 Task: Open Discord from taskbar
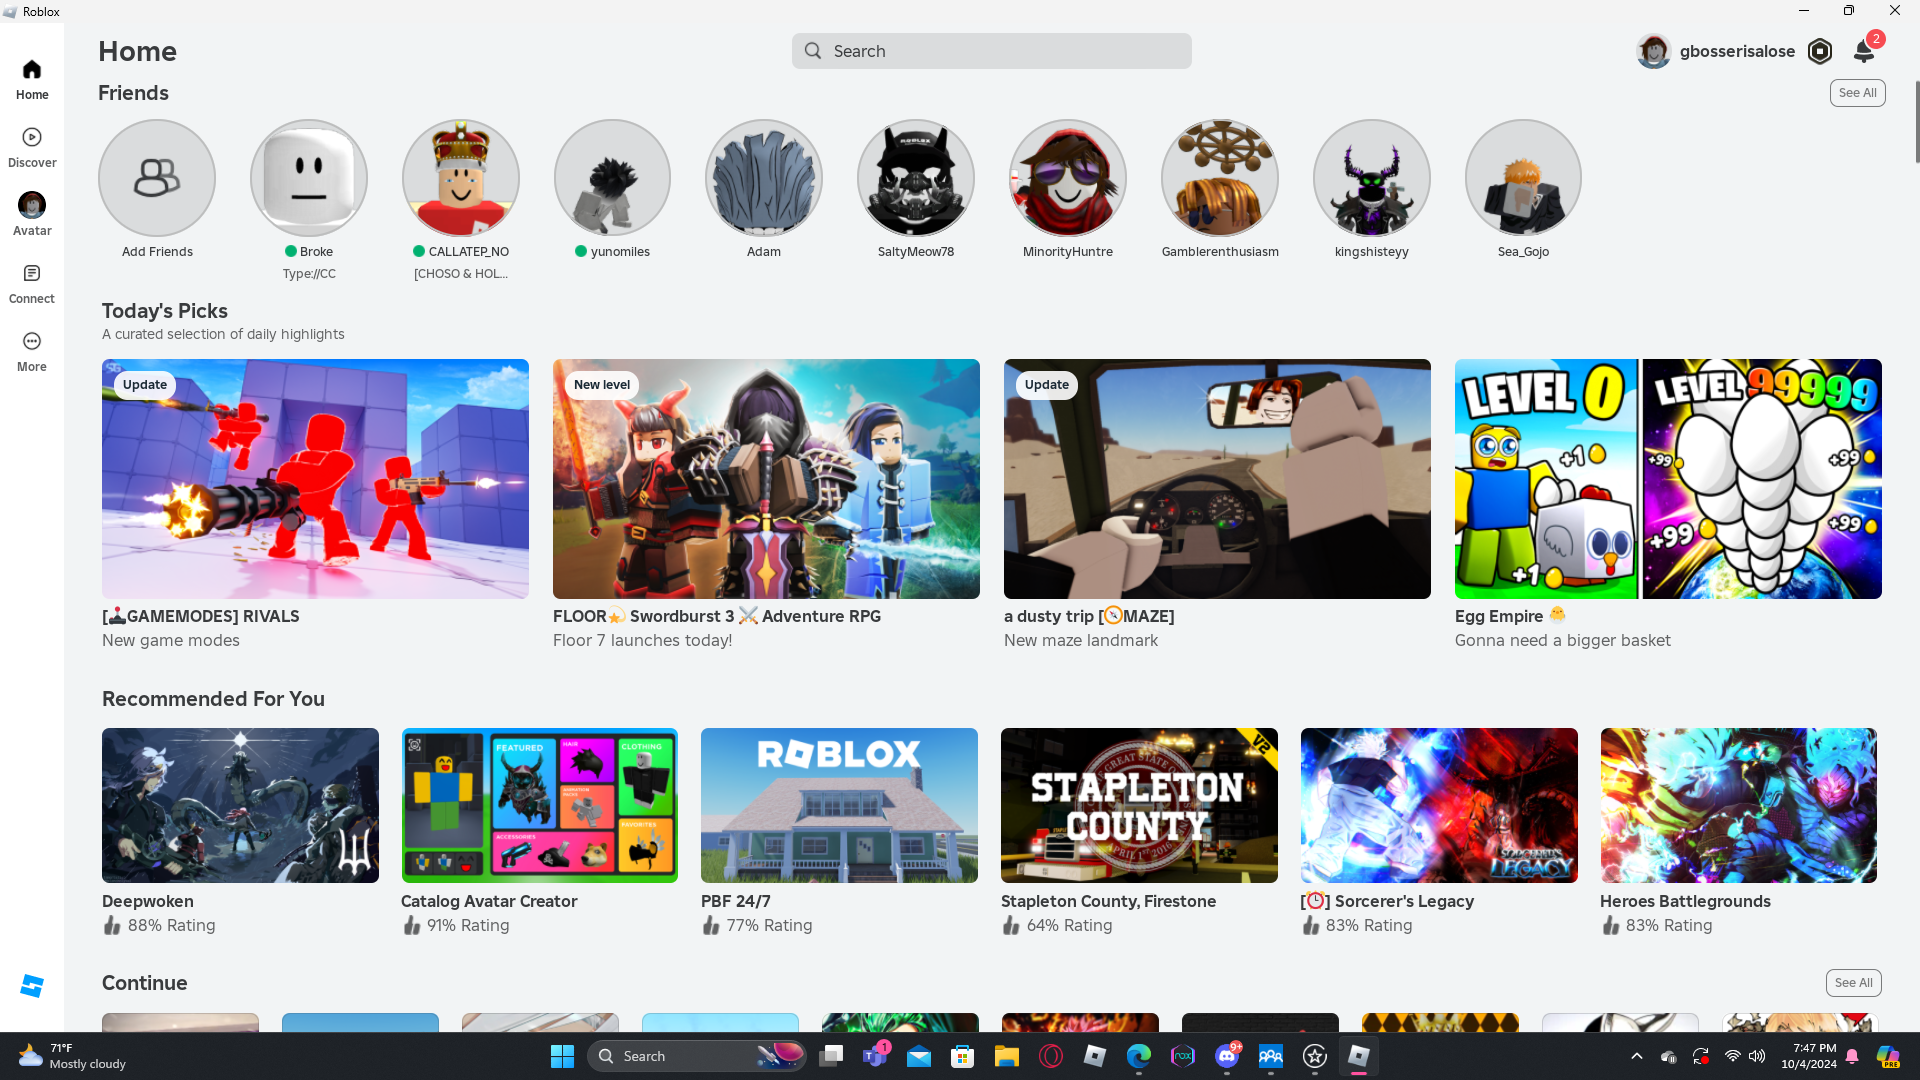pos(1227,1056)
